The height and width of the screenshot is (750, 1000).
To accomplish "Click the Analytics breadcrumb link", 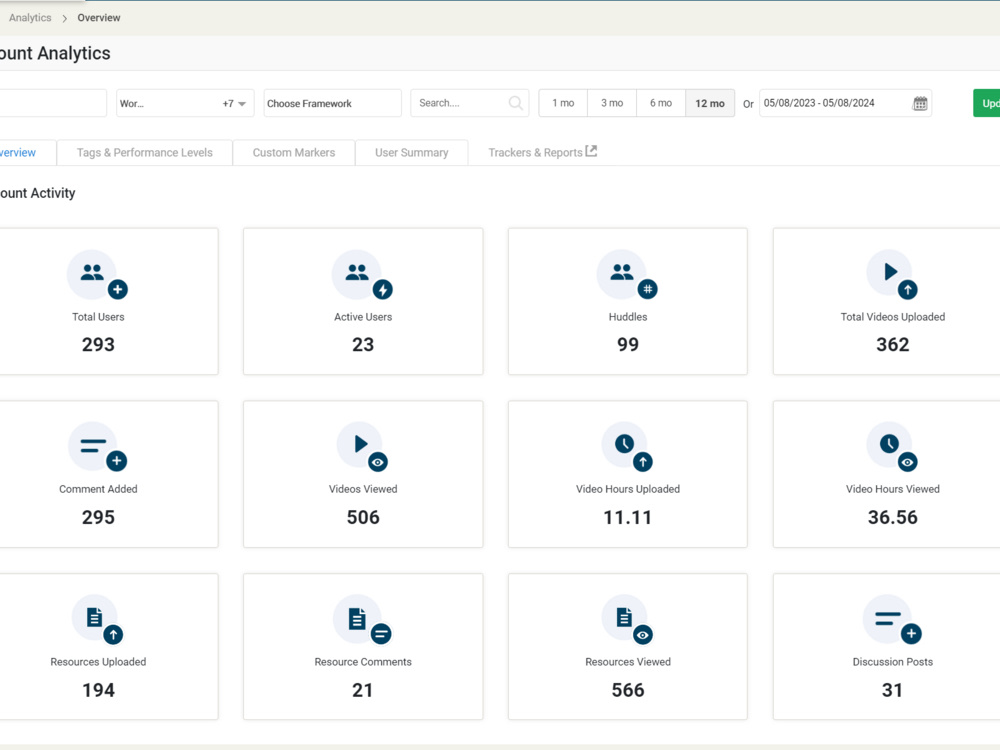I will point(30,18).
